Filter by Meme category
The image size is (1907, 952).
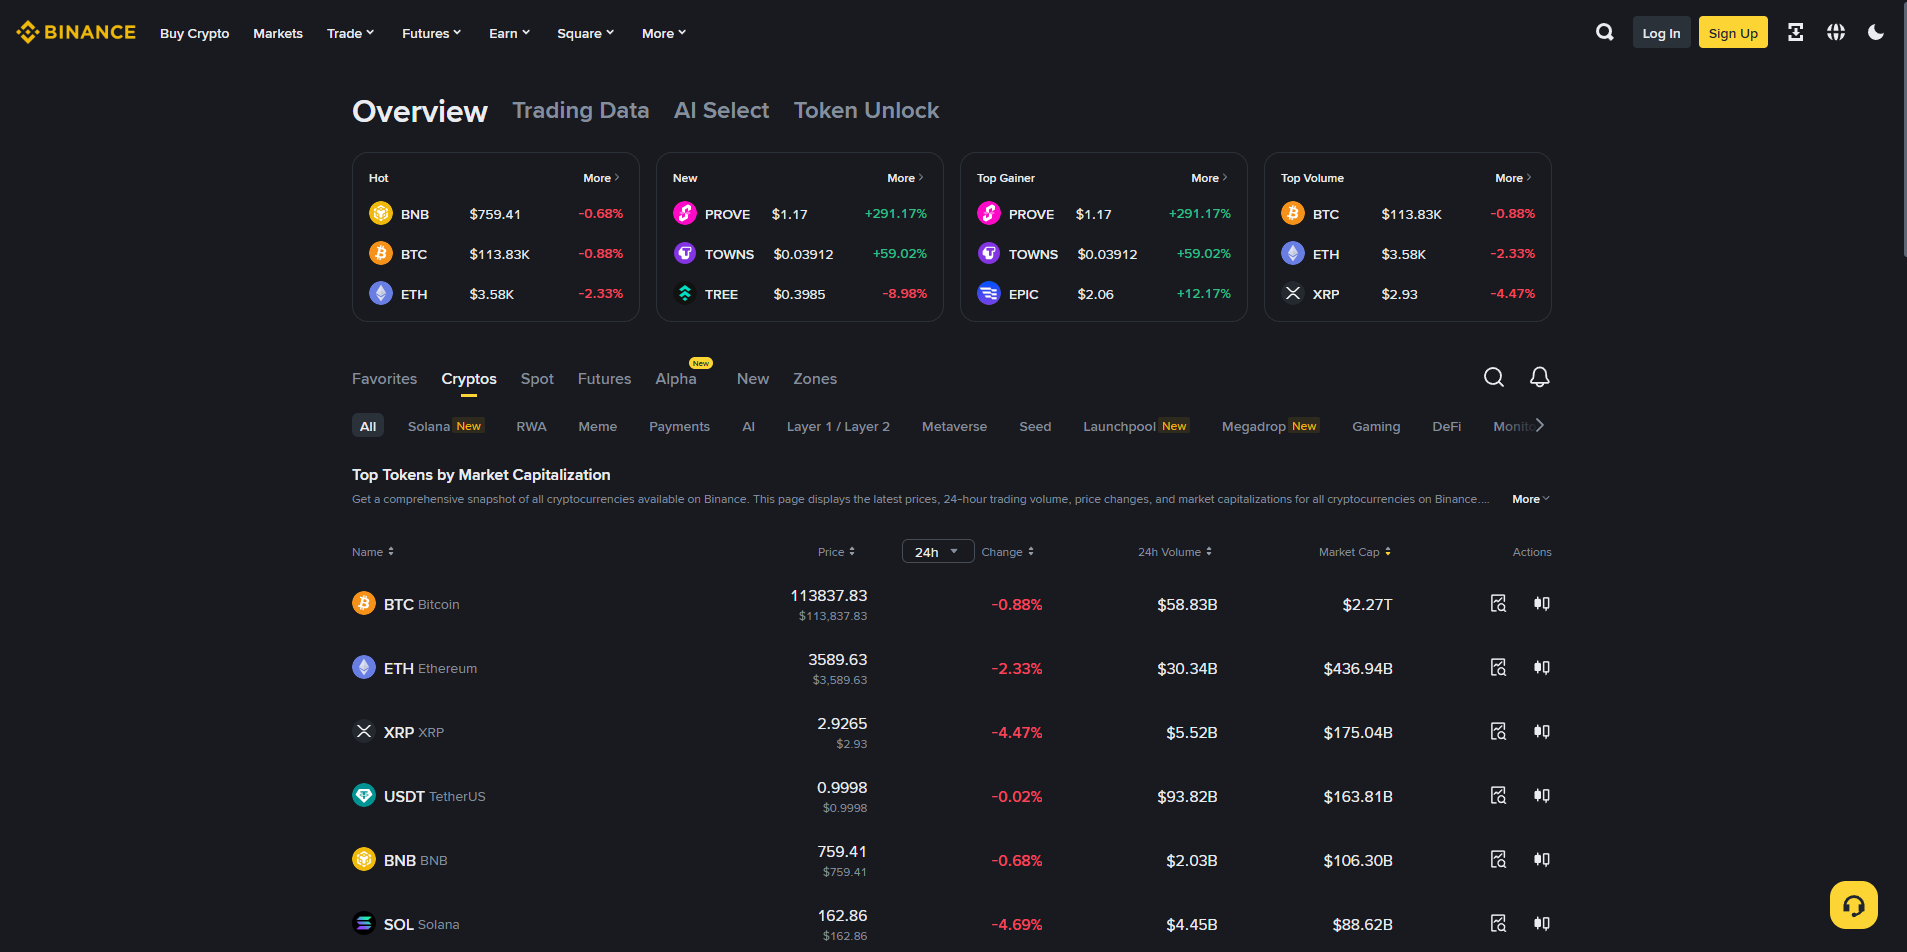pos(598,426)
